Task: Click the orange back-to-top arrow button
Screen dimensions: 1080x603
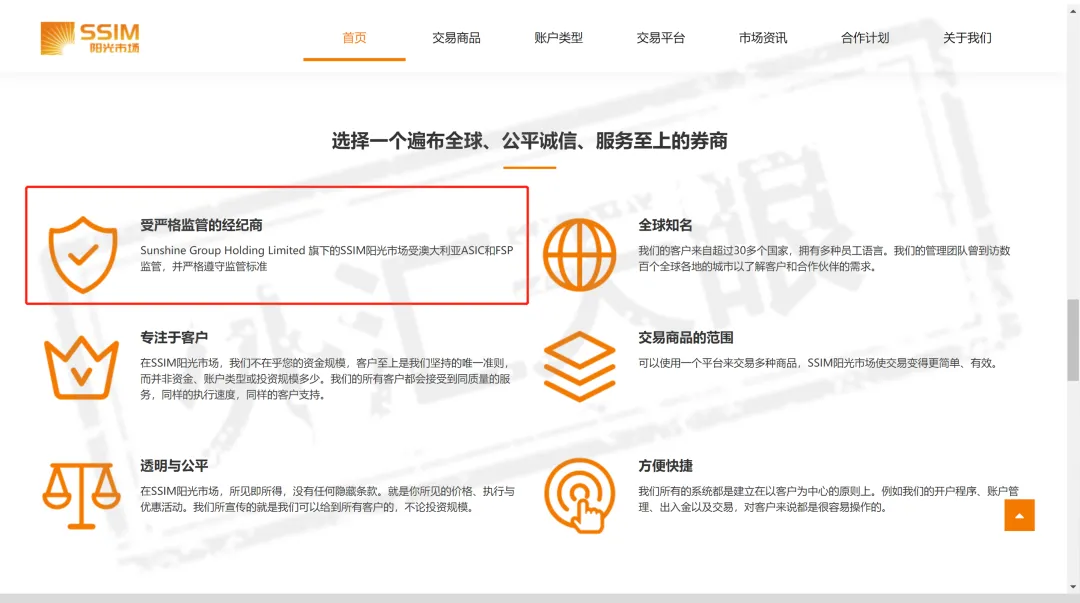Action: point(1019,515)
